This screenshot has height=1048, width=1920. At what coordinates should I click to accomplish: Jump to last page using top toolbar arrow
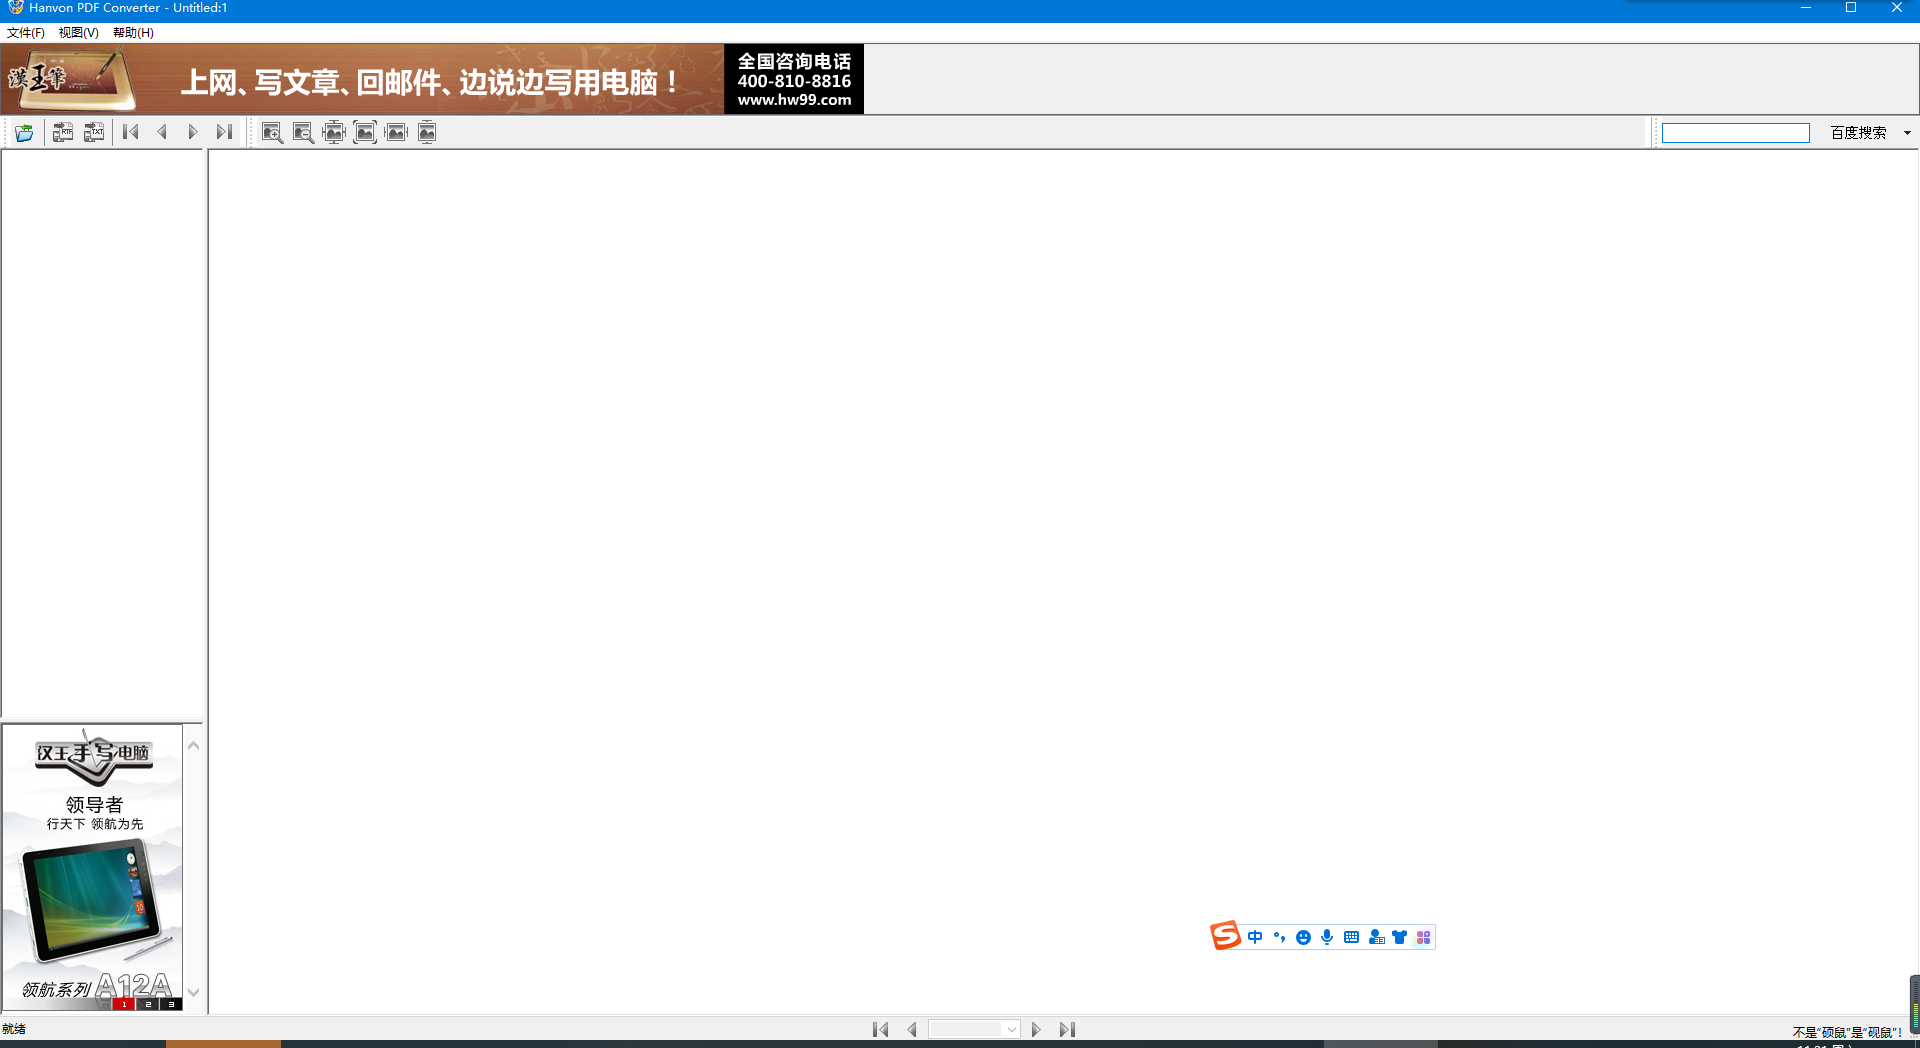(x=224, y=132)
